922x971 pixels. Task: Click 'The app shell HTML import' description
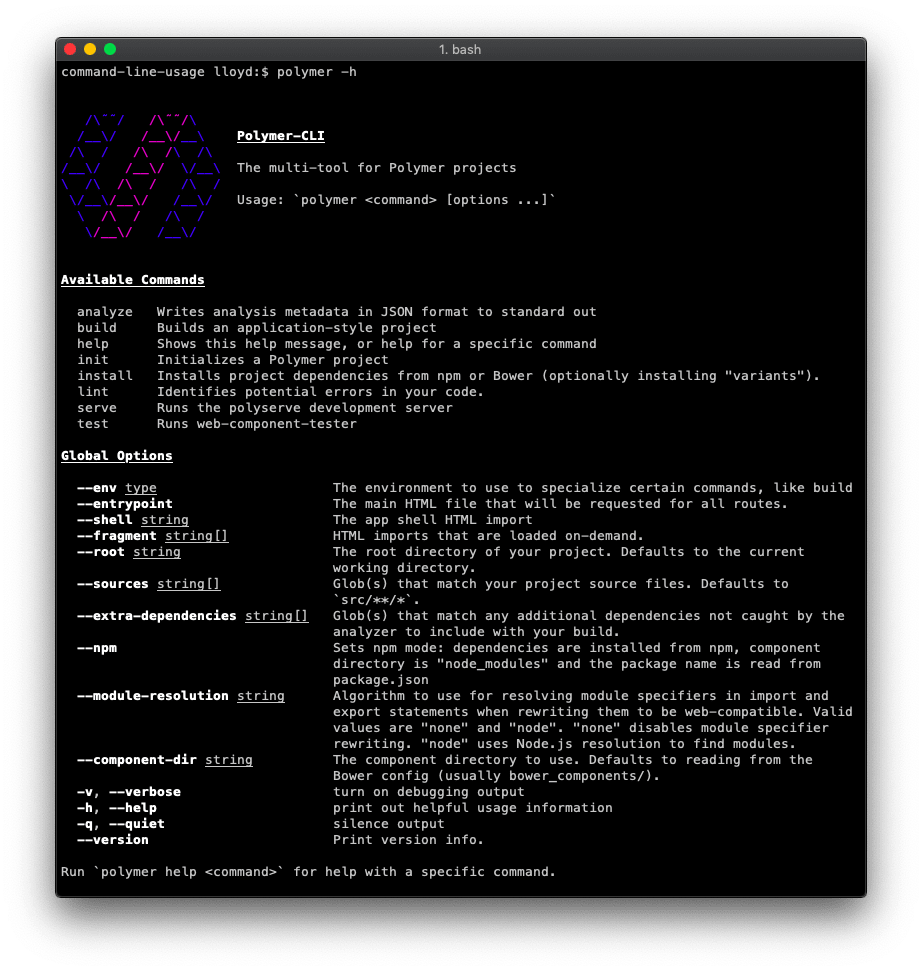432,520
